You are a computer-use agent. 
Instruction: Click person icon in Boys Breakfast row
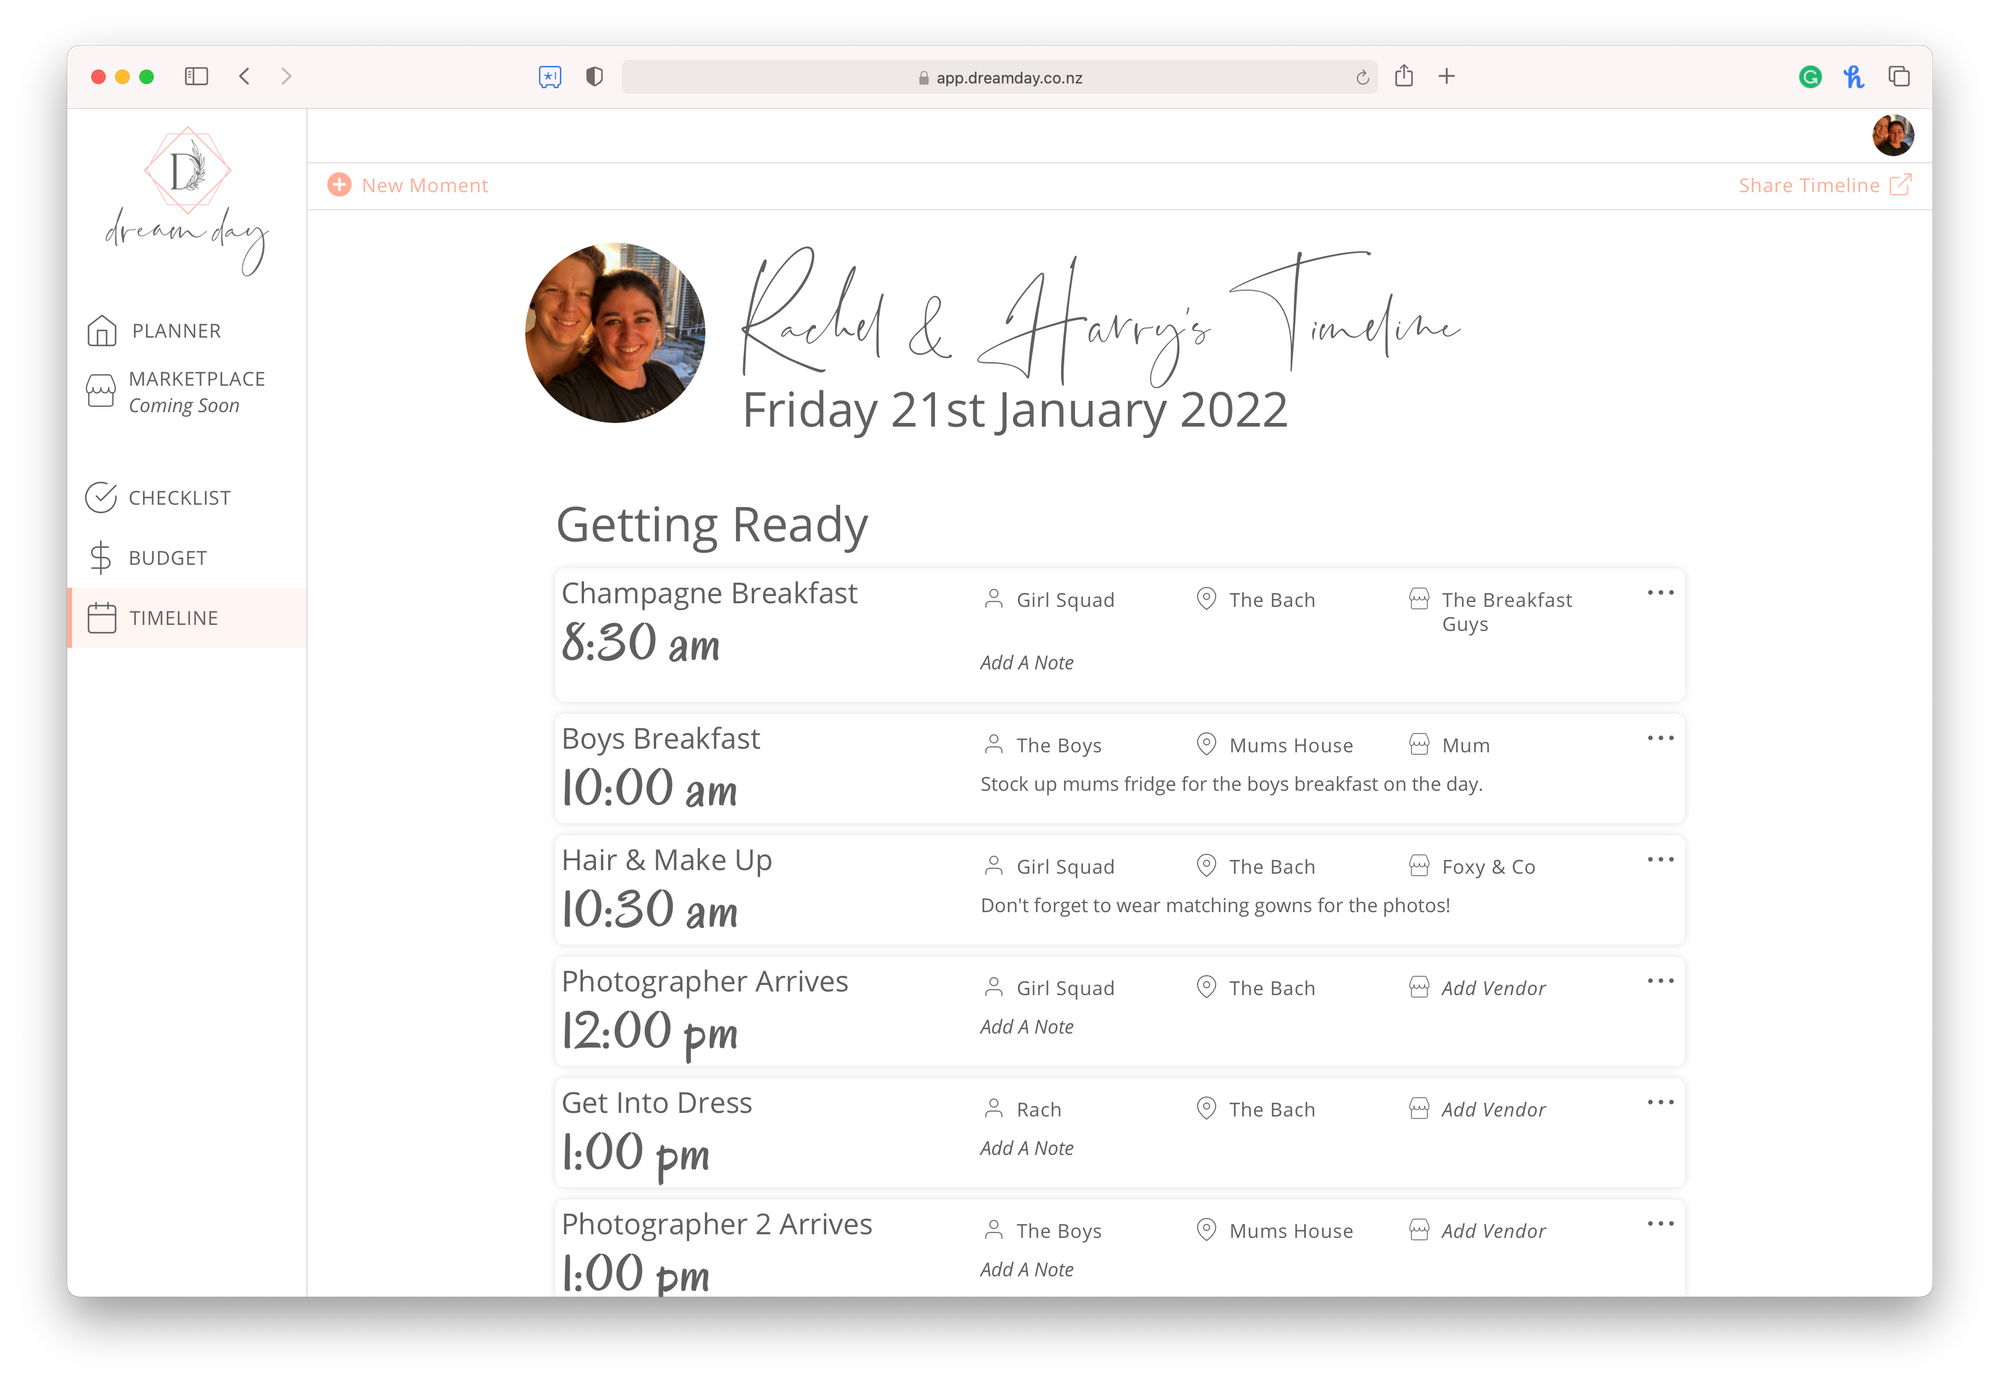coord(994,744)
